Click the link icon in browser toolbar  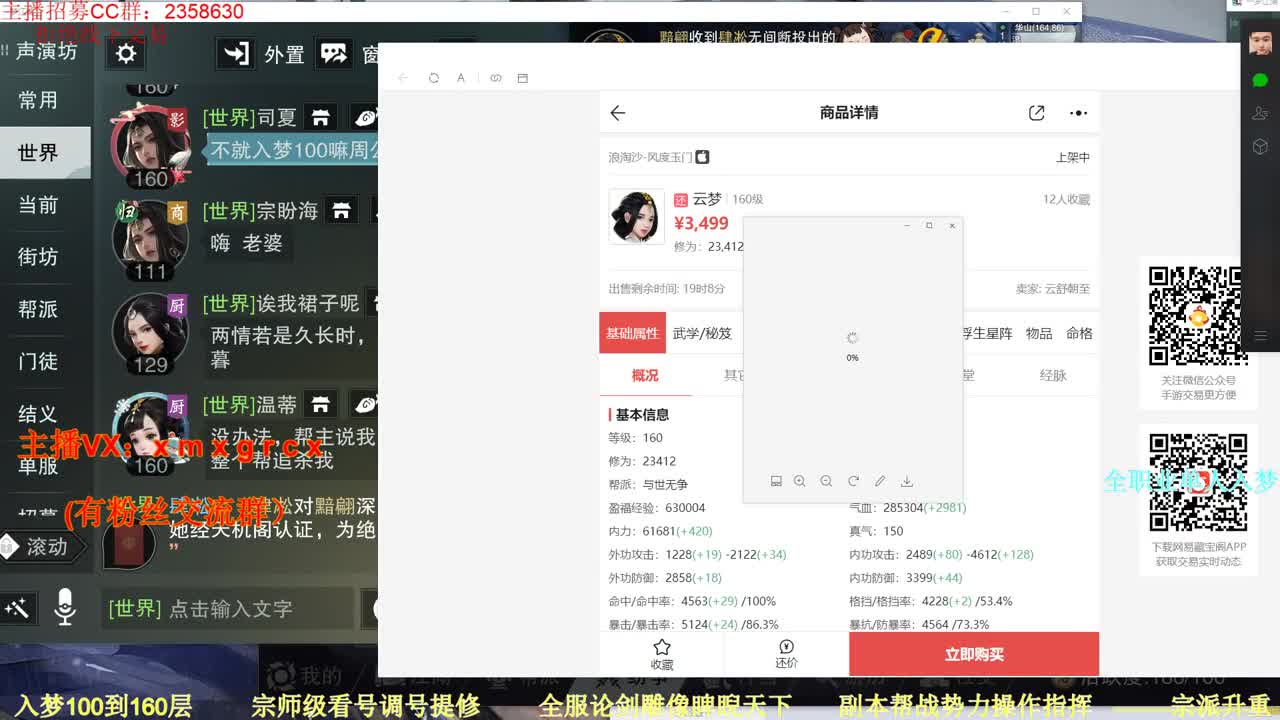pyautogui.click(x=496, y=78)
